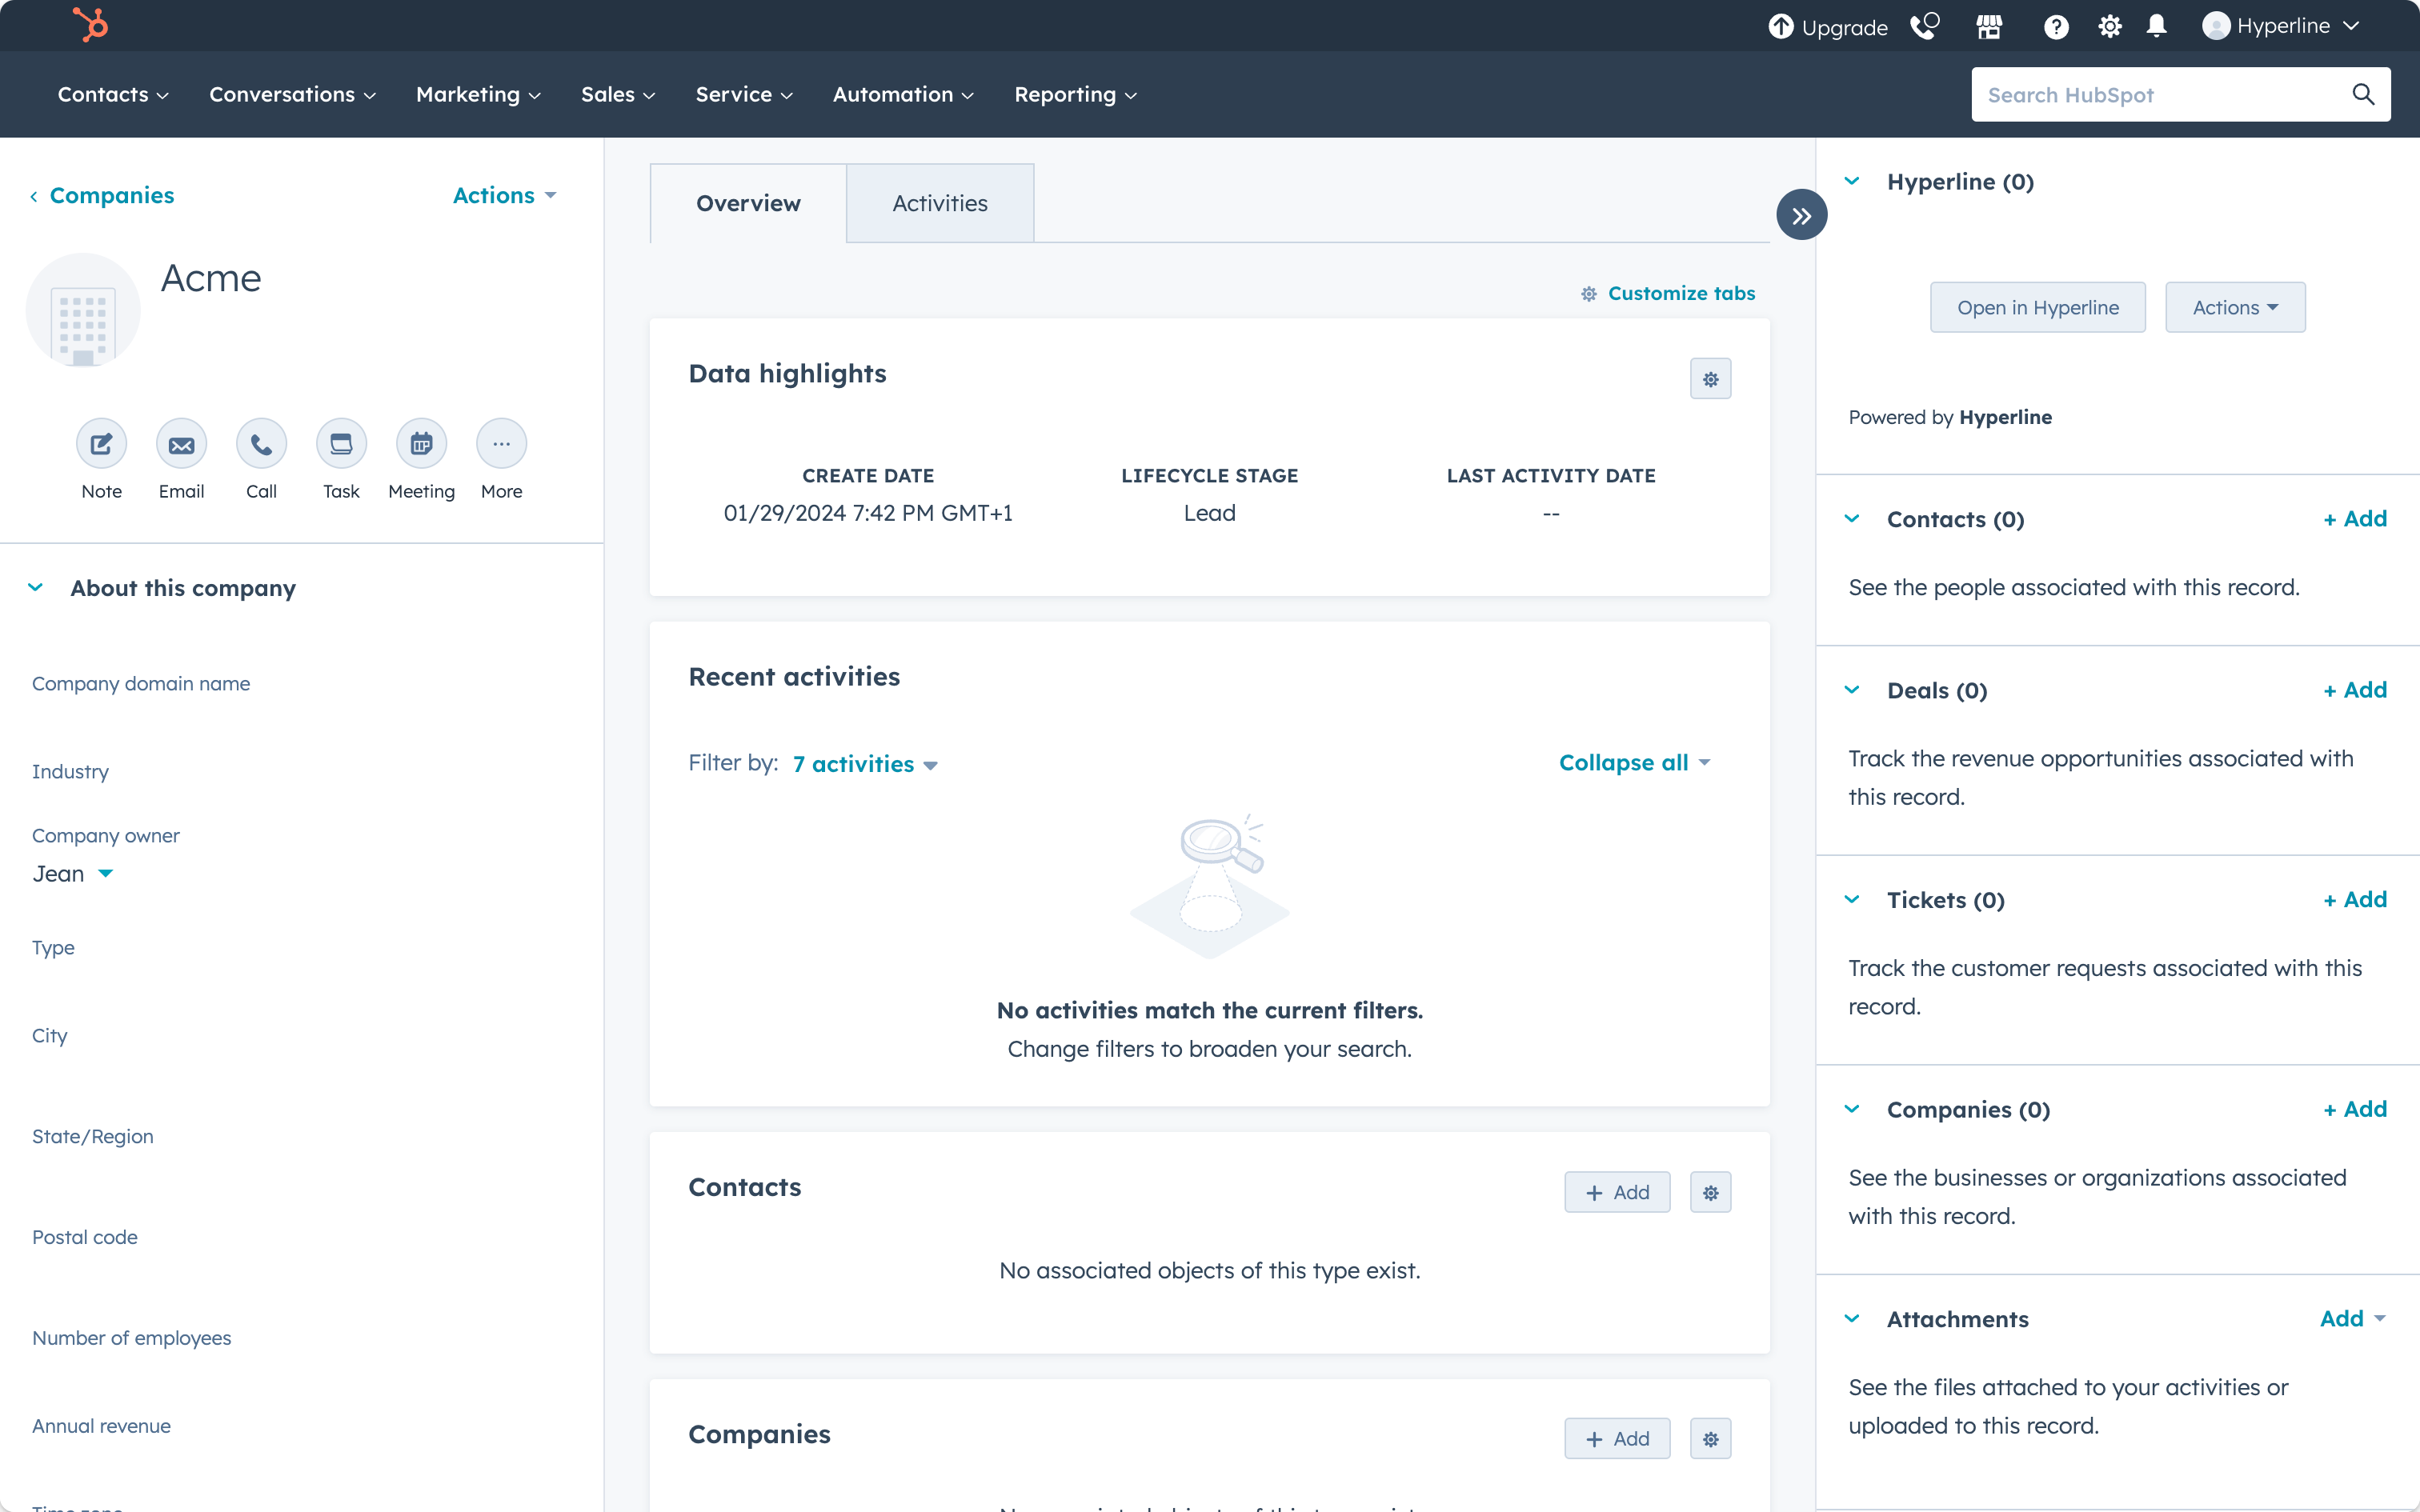2420x1512 pixels.
Task: Open the Reporting navigation menu
Action: point(1075,94)
